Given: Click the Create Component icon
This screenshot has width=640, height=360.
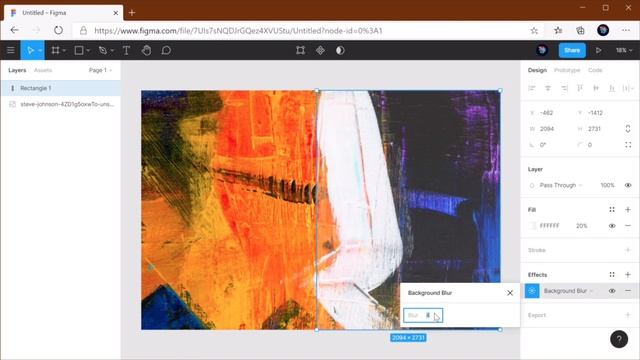Looking at the screenshot, I should point(320,50).
